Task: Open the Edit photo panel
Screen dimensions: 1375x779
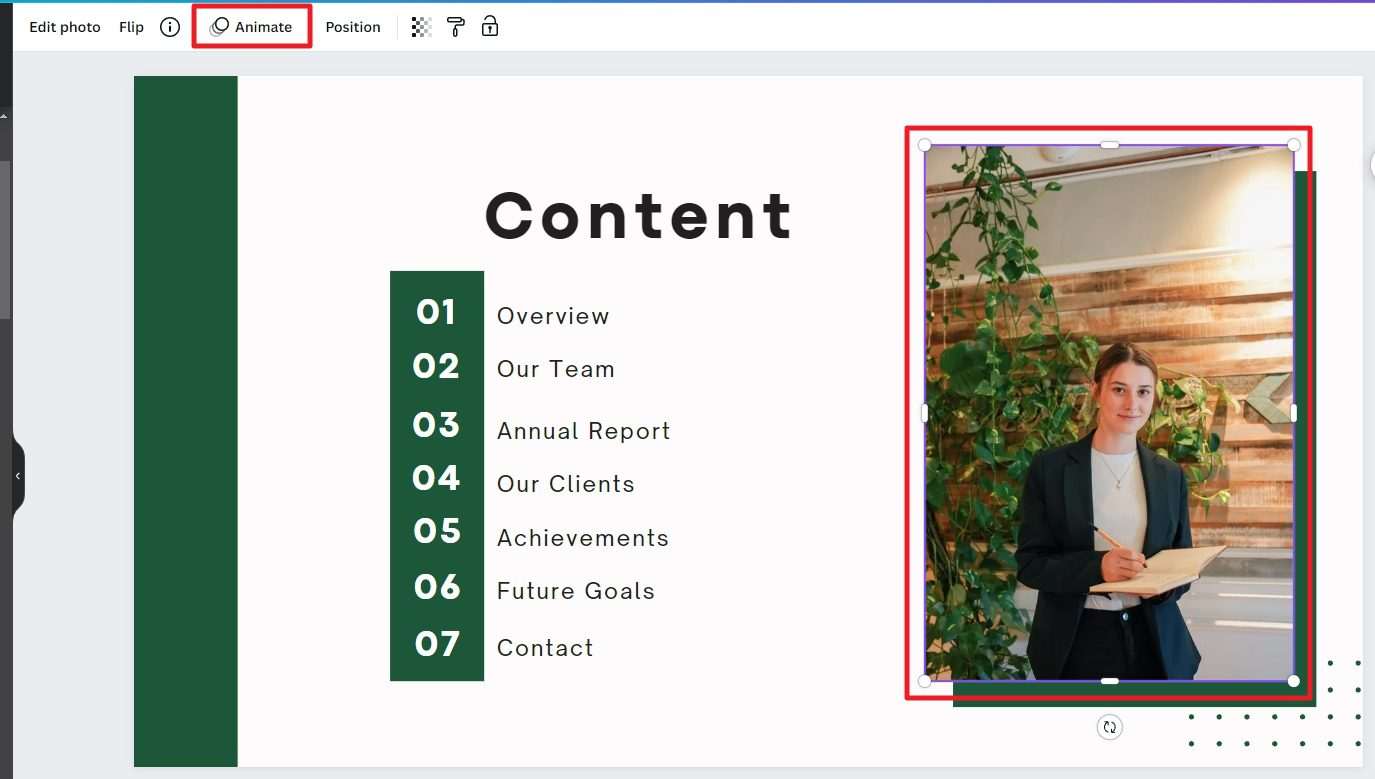Action: click(65, 27)
